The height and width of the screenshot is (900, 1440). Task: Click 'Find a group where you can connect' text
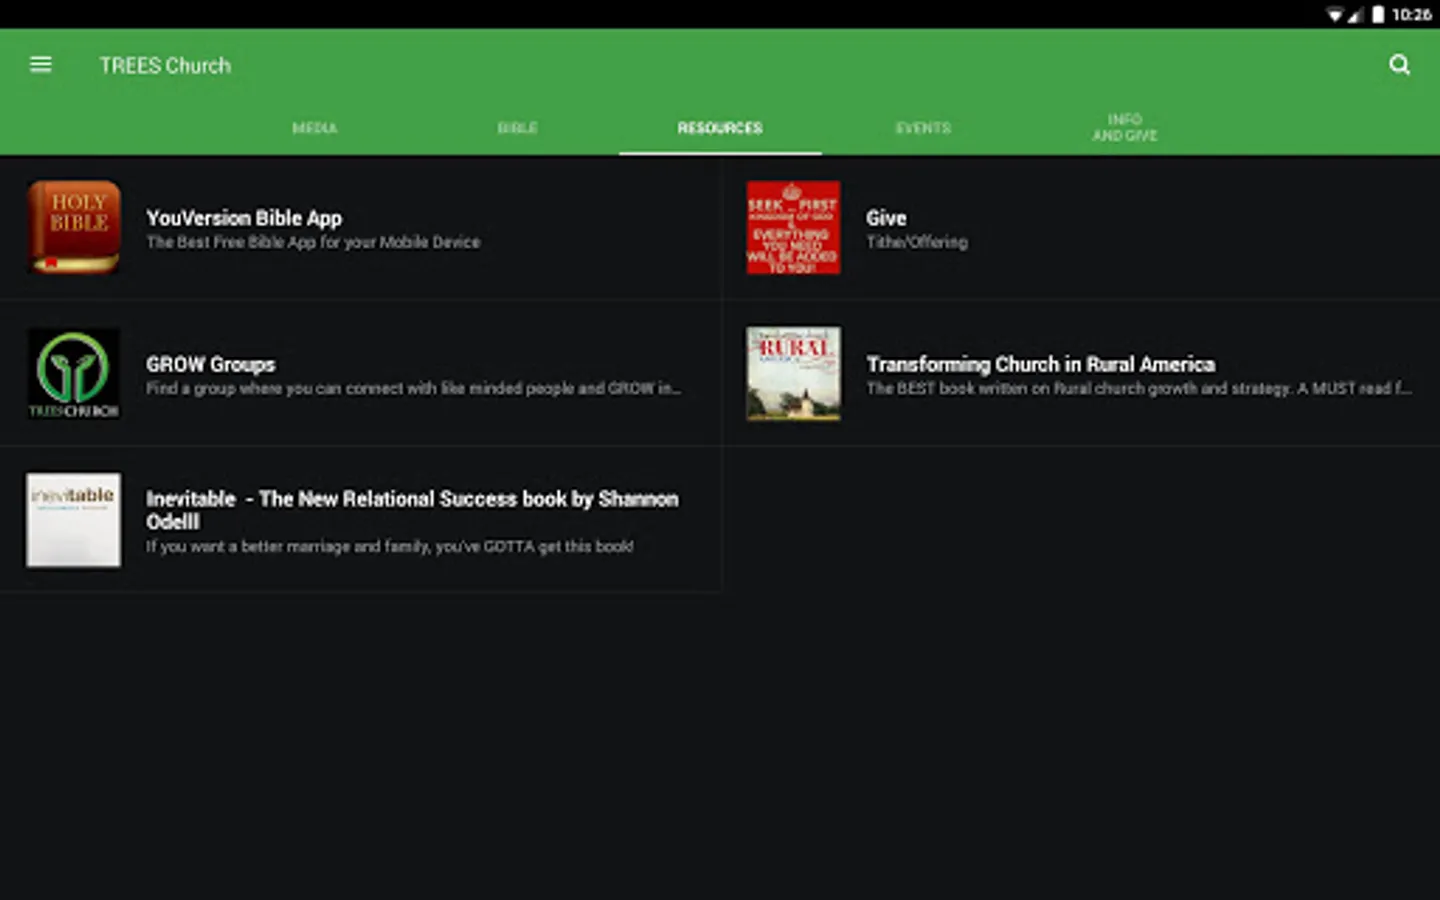414,388
